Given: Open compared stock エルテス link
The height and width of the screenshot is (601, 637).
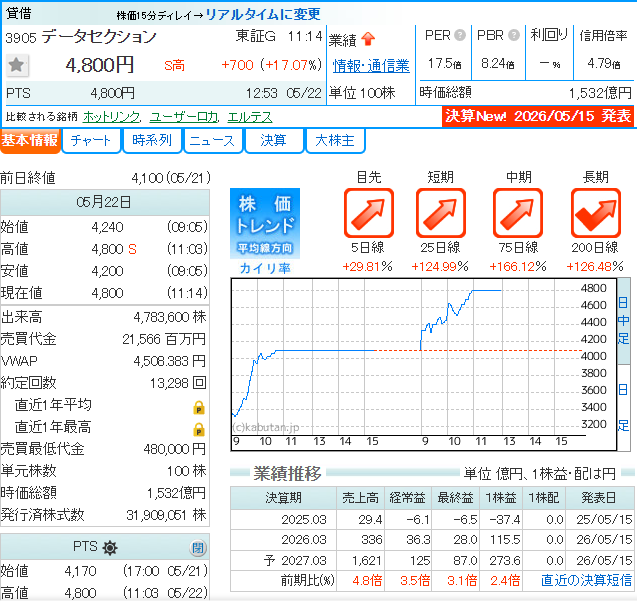Looking at the screenshot, I should tap(250, 117).
